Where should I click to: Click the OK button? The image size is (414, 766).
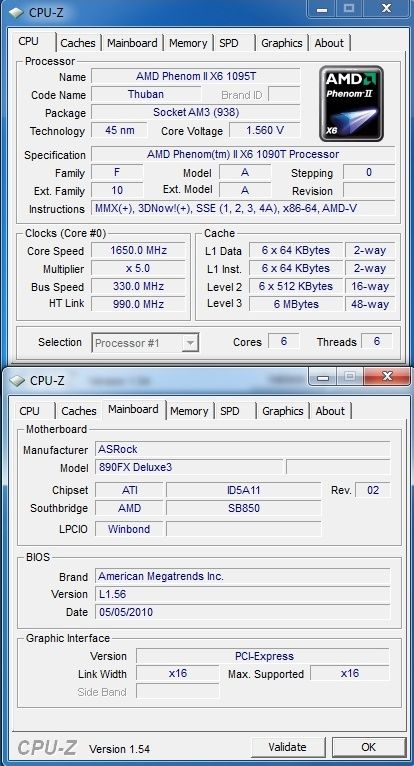pyautogui.click(x=369, y=747)
